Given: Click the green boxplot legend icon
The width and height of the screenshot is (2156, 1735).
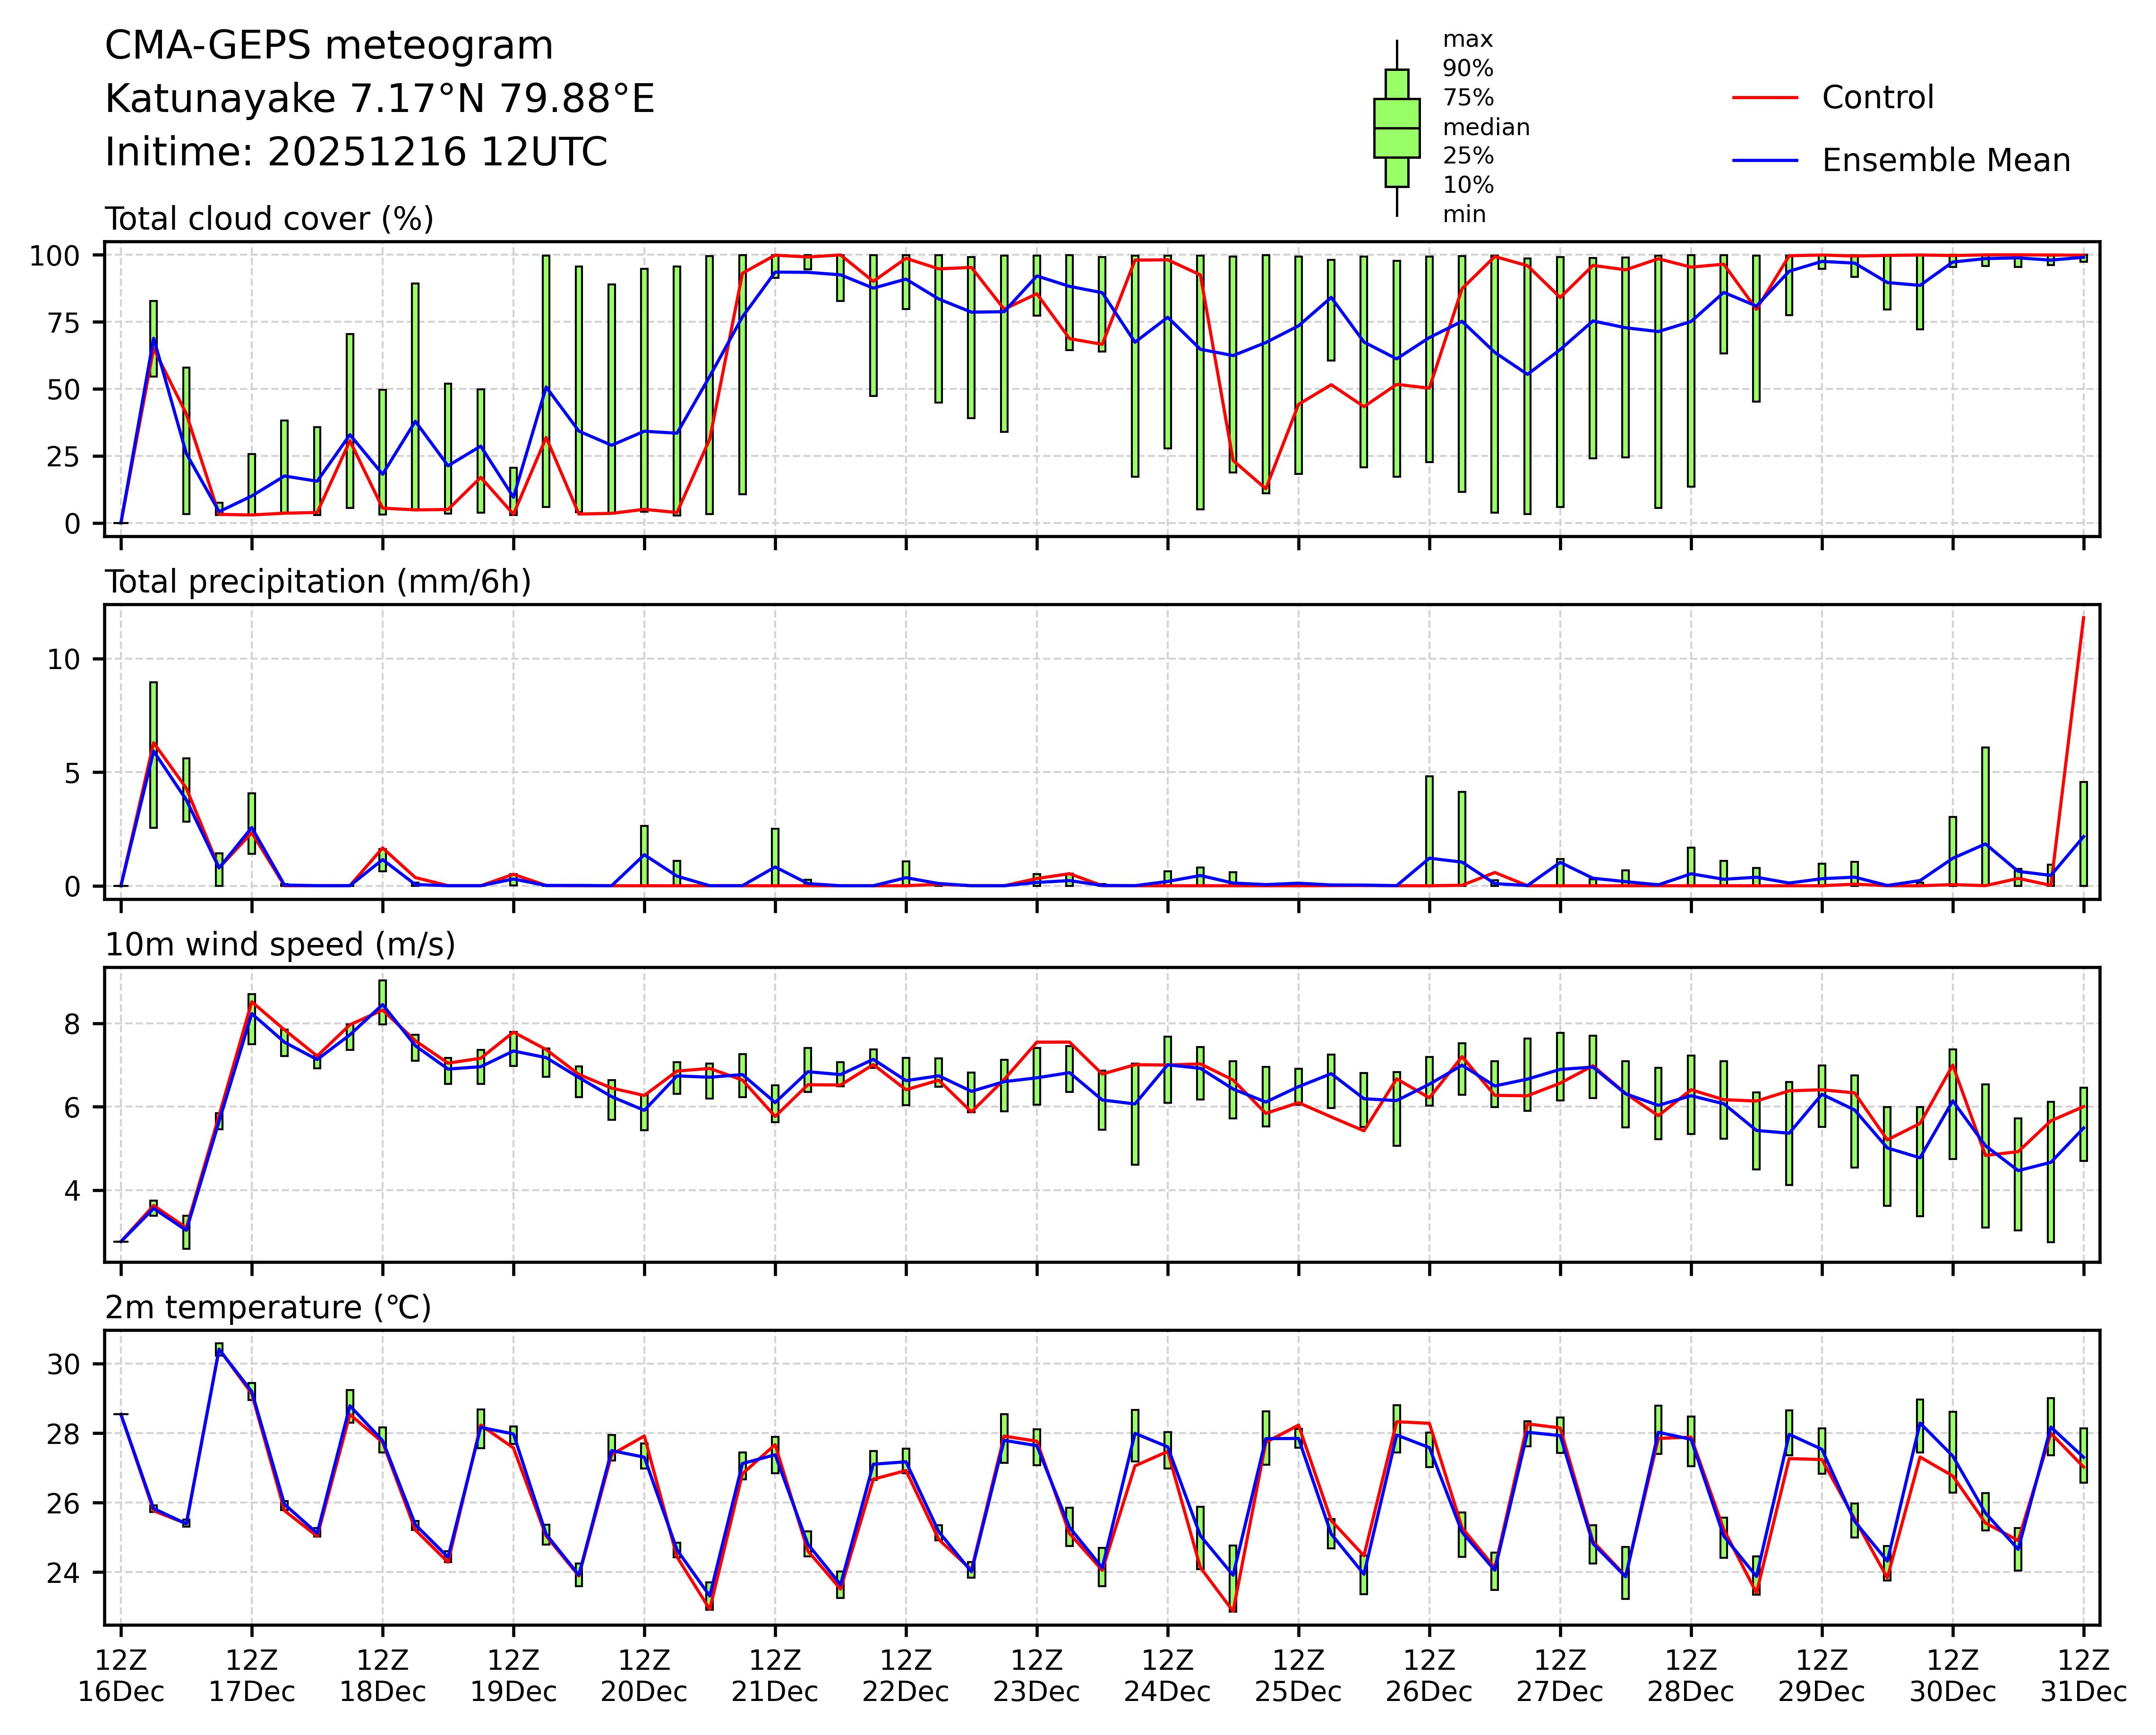Looking at the screenshot, I should (x=1396, y=128).
